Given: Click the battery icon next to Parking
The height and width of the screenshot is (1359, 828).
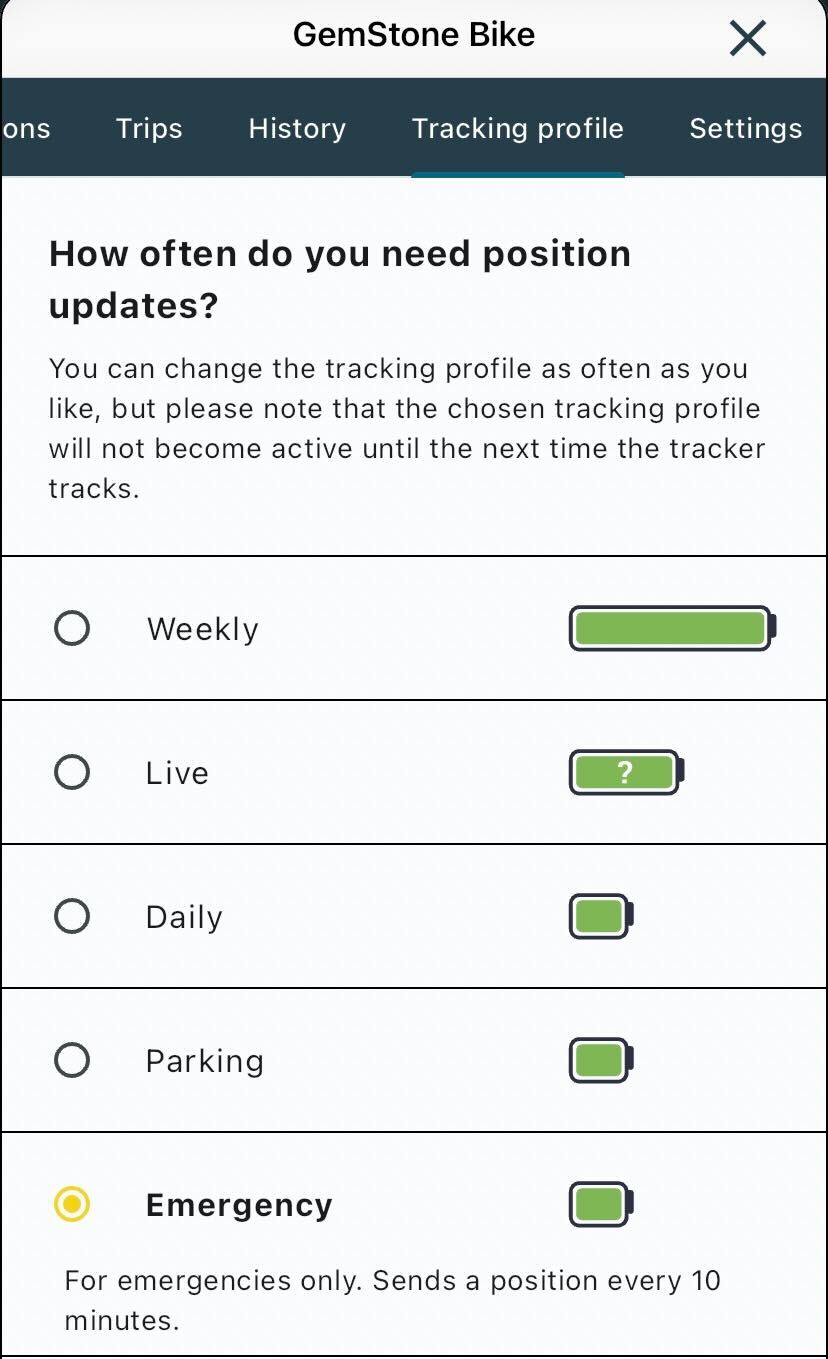Looking at the screenshot, I should (x=598, y=1060).
